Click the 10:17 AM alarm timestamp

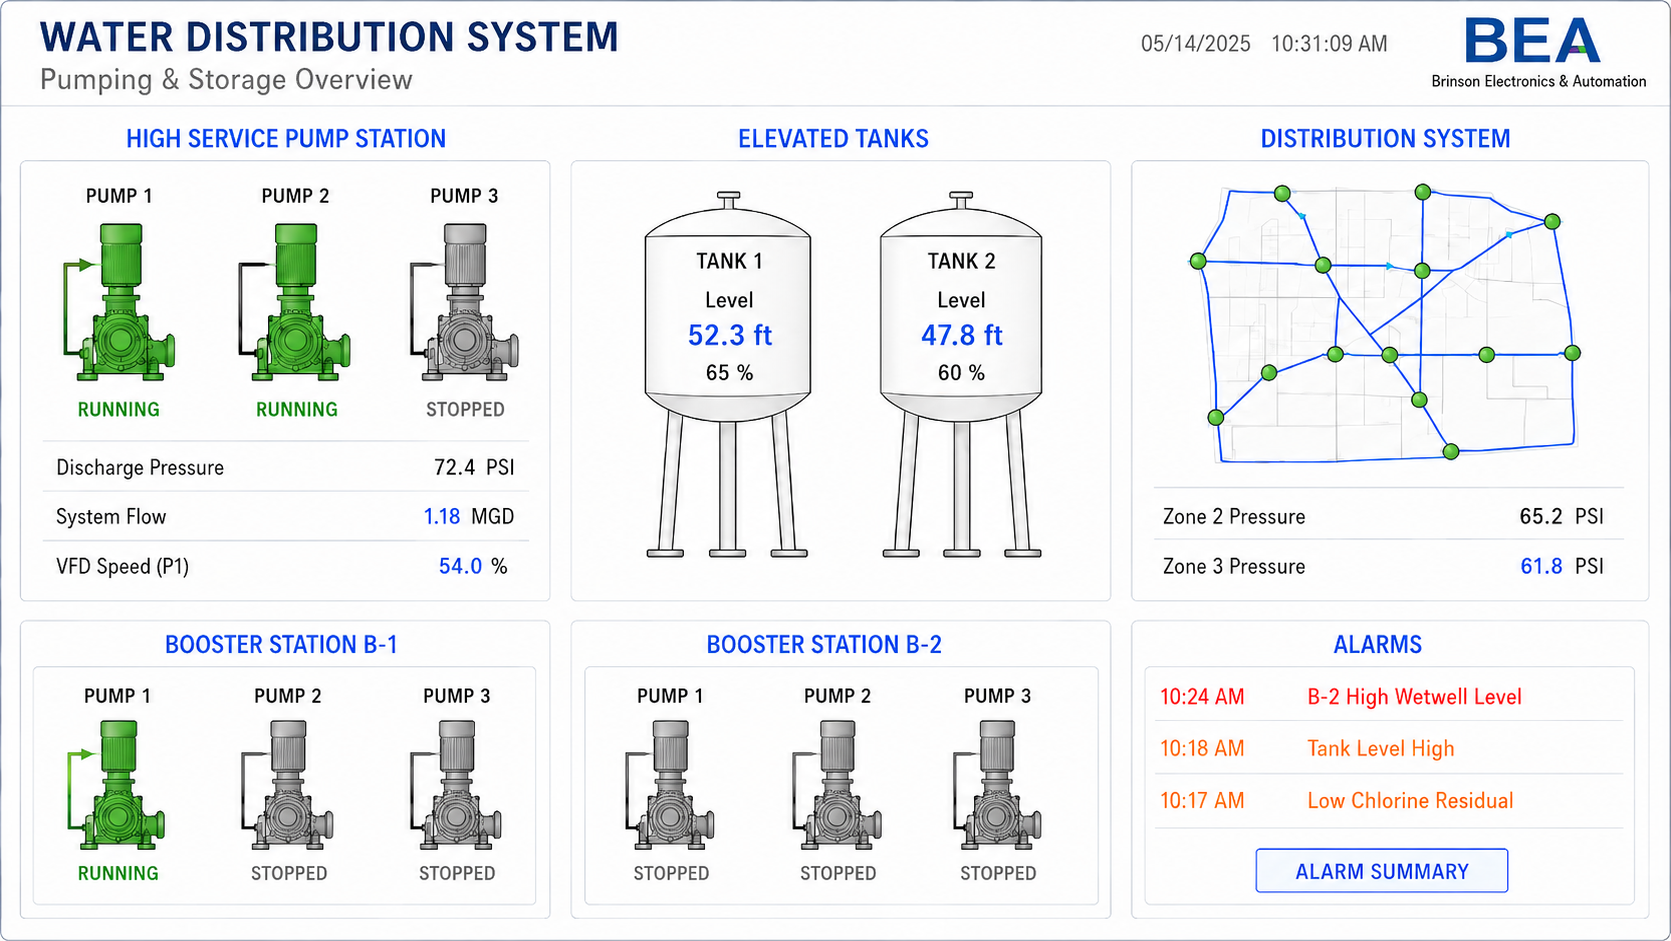click(1202, 801)
